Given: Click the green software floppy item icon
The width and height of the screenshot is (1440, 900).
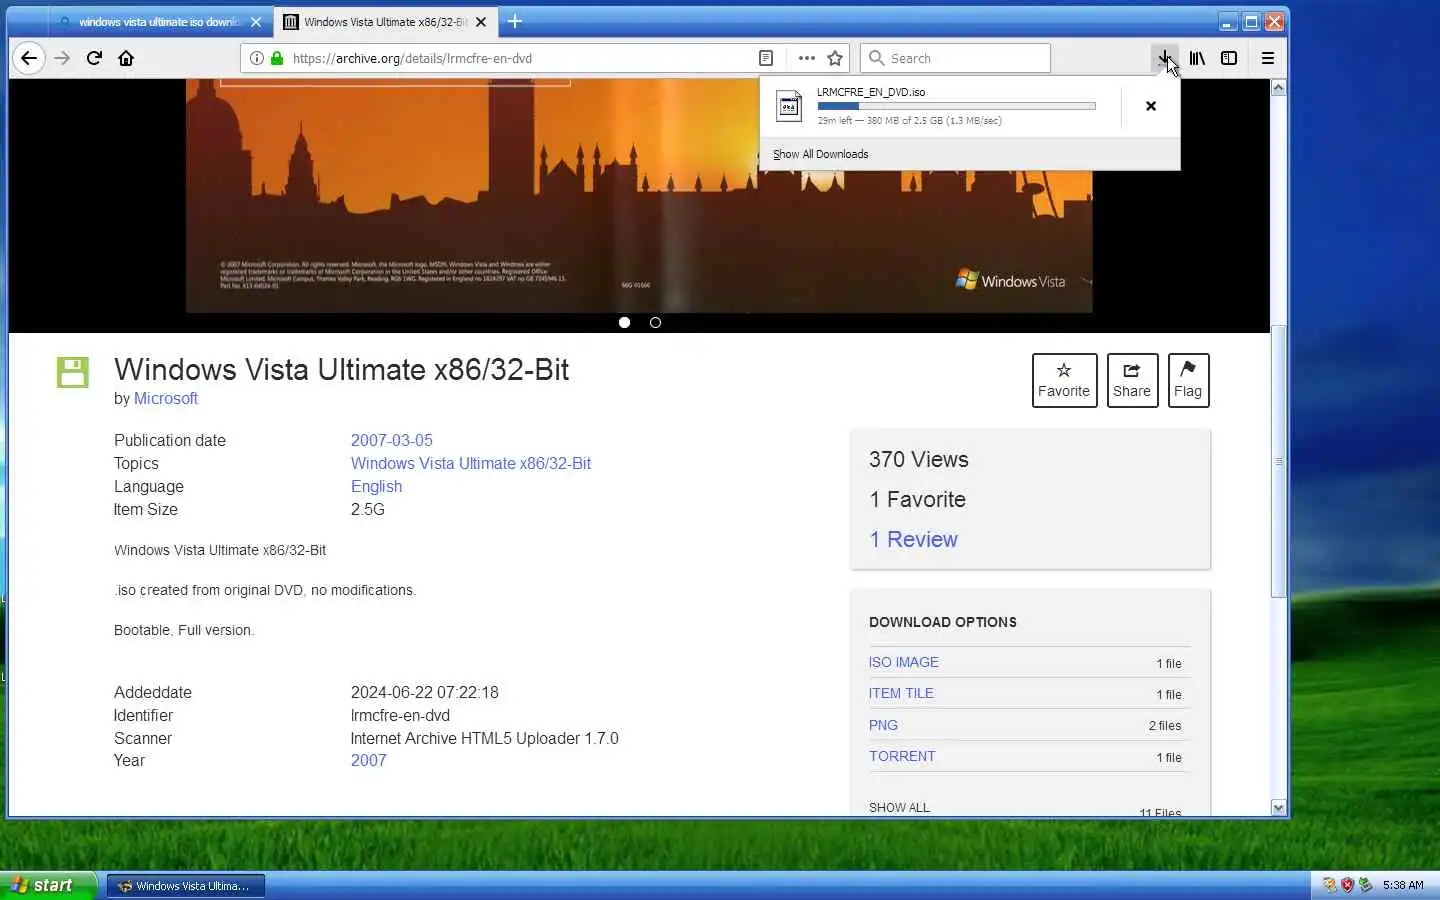Looking at the screenshot, I should coord(73,372).
